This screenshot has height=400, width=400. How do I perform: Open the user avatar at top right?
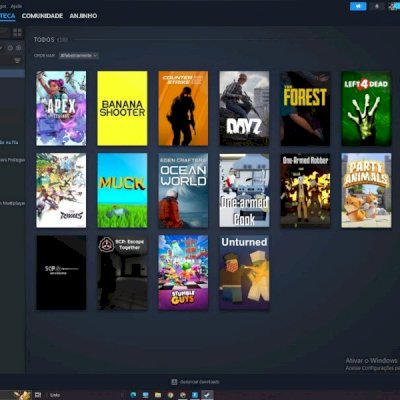[394, 6]
